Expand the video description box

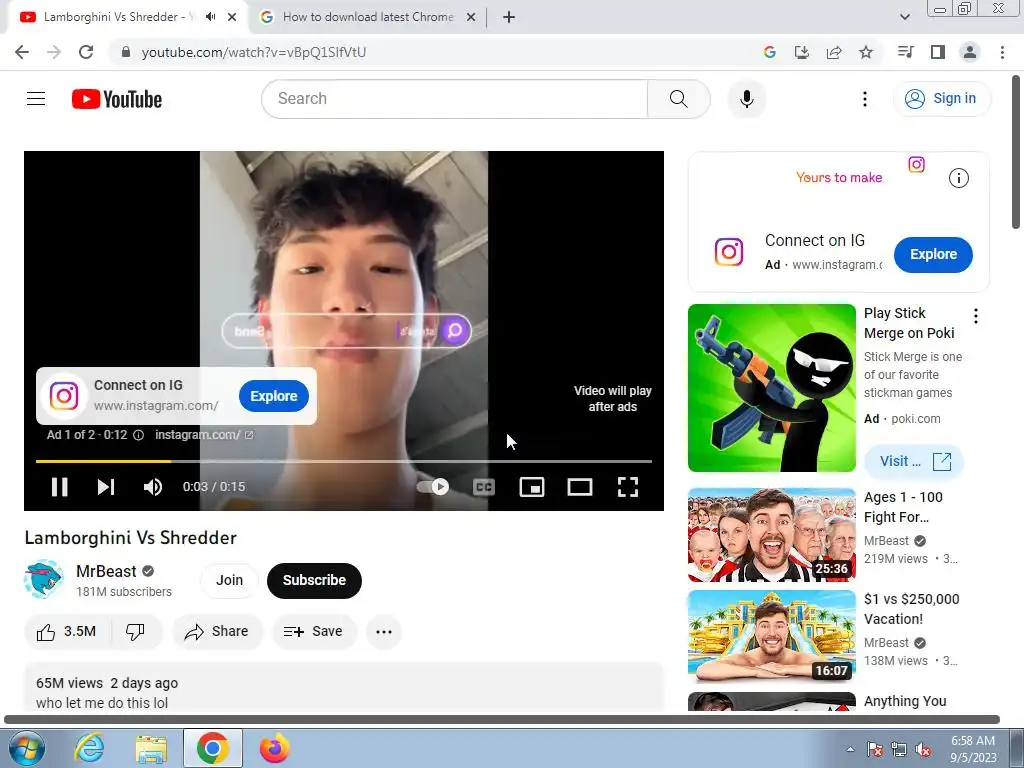tap(344, 687)
